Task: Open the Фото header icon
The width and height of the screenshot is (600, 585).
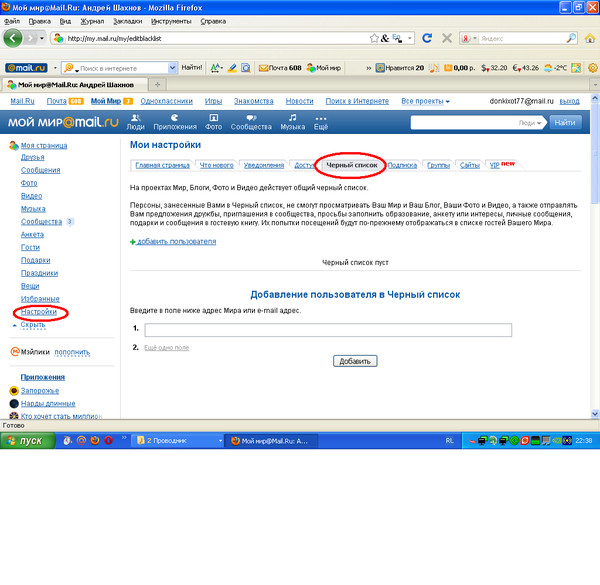Action: click(x=214, y=122)
